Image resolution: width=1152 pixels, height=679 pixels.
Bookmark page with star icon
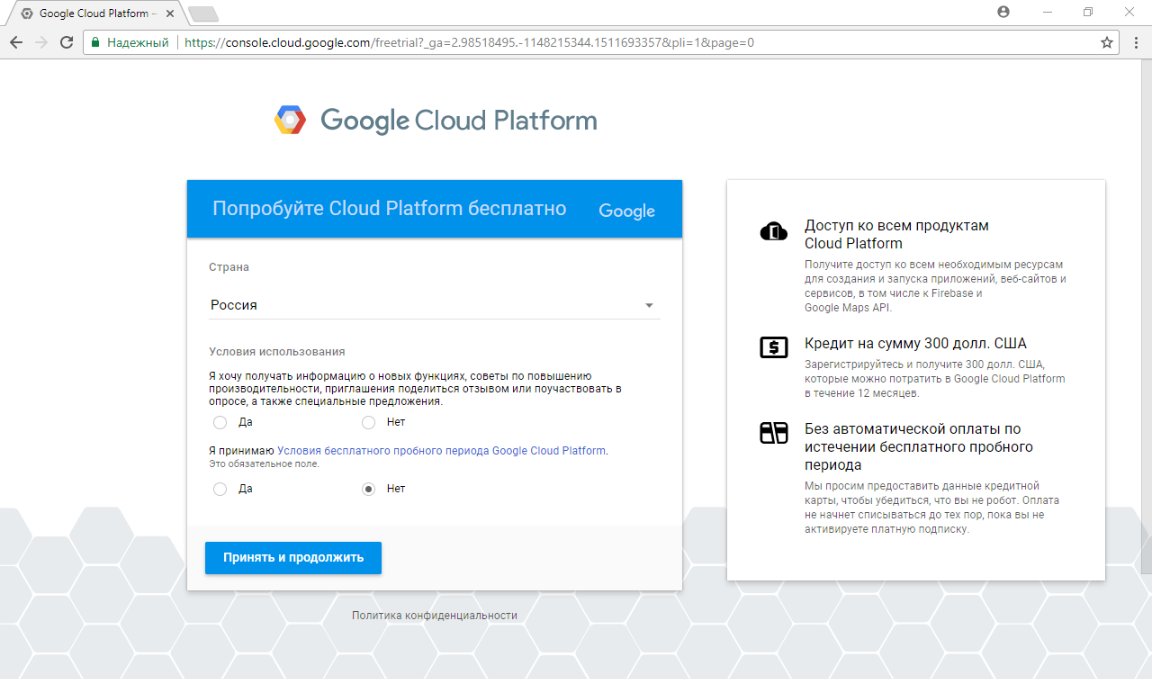click(x=1106, y=43)
